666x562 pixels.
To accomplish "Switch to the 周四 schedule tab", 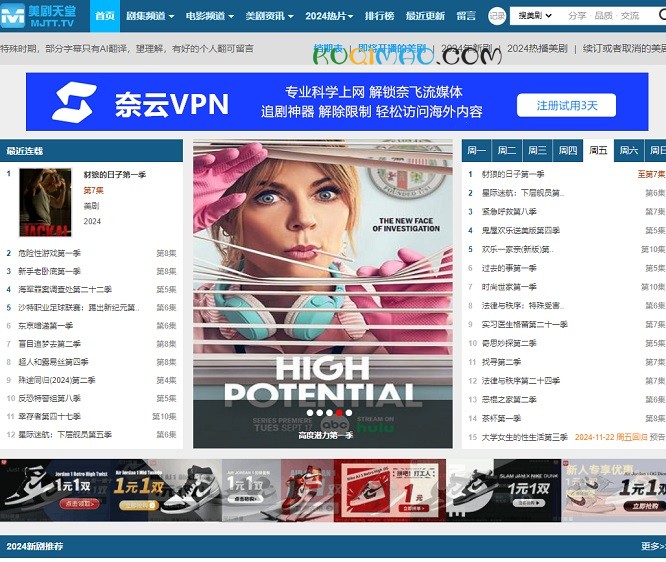I will [567, 150].
